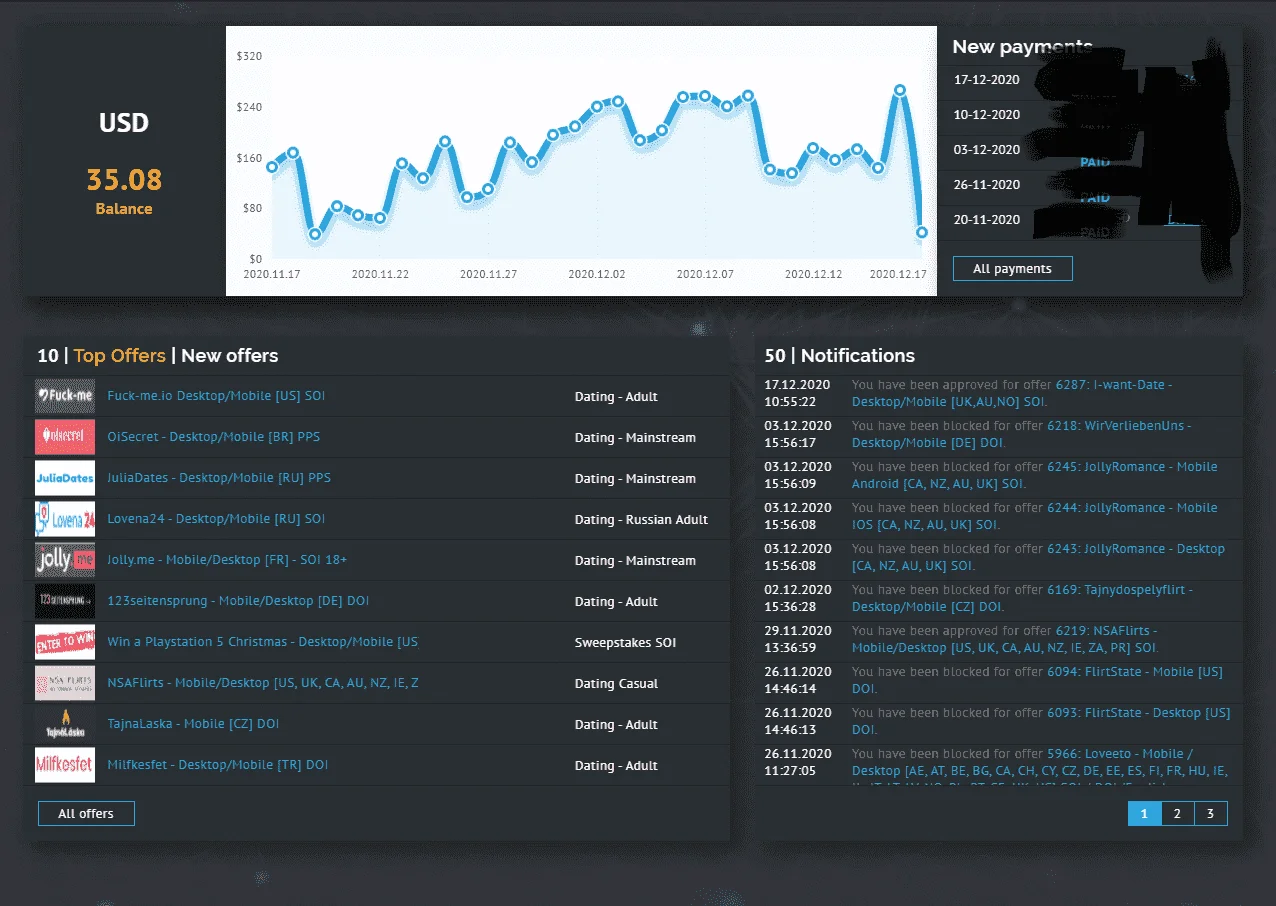Open notification link 6244: JollyRomance Mobile IOS

tap(1035, 516)
